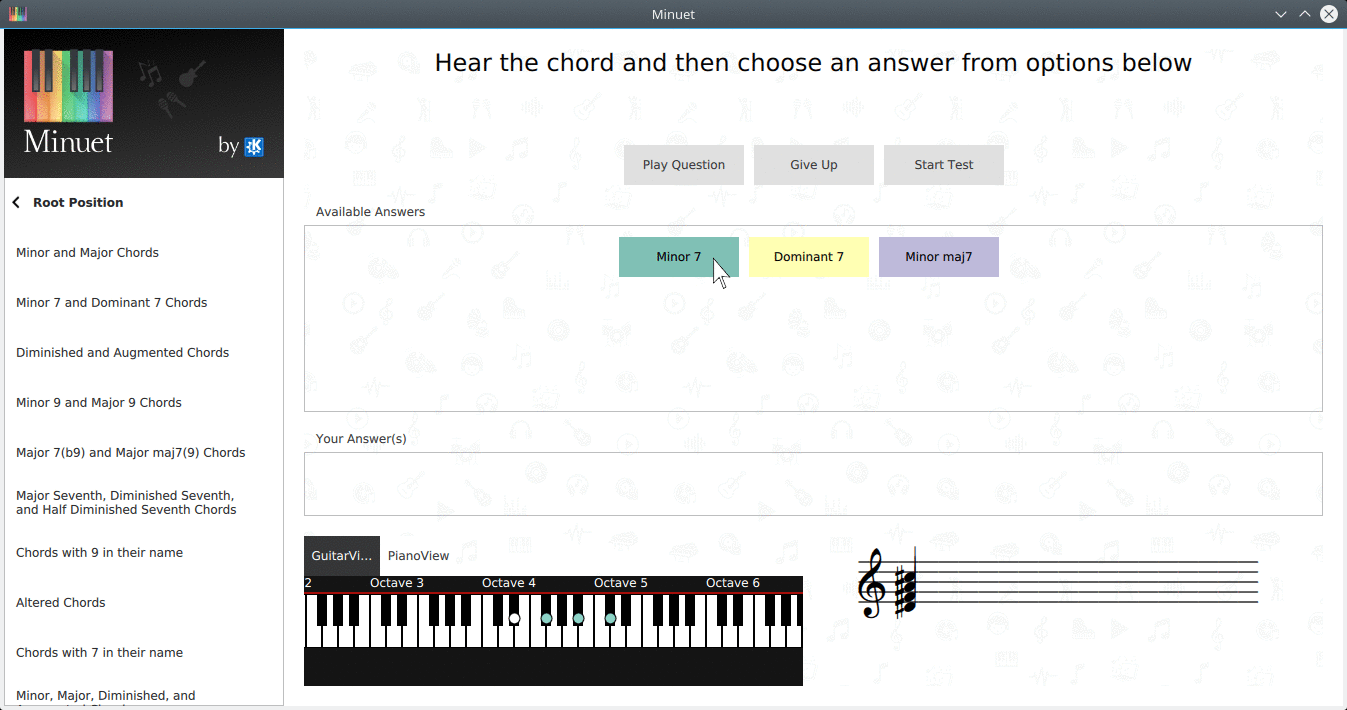Viewport: 1347px width, 710px height.
Task: Click the Your Answer(s) drop area
Action: [812, 484]
